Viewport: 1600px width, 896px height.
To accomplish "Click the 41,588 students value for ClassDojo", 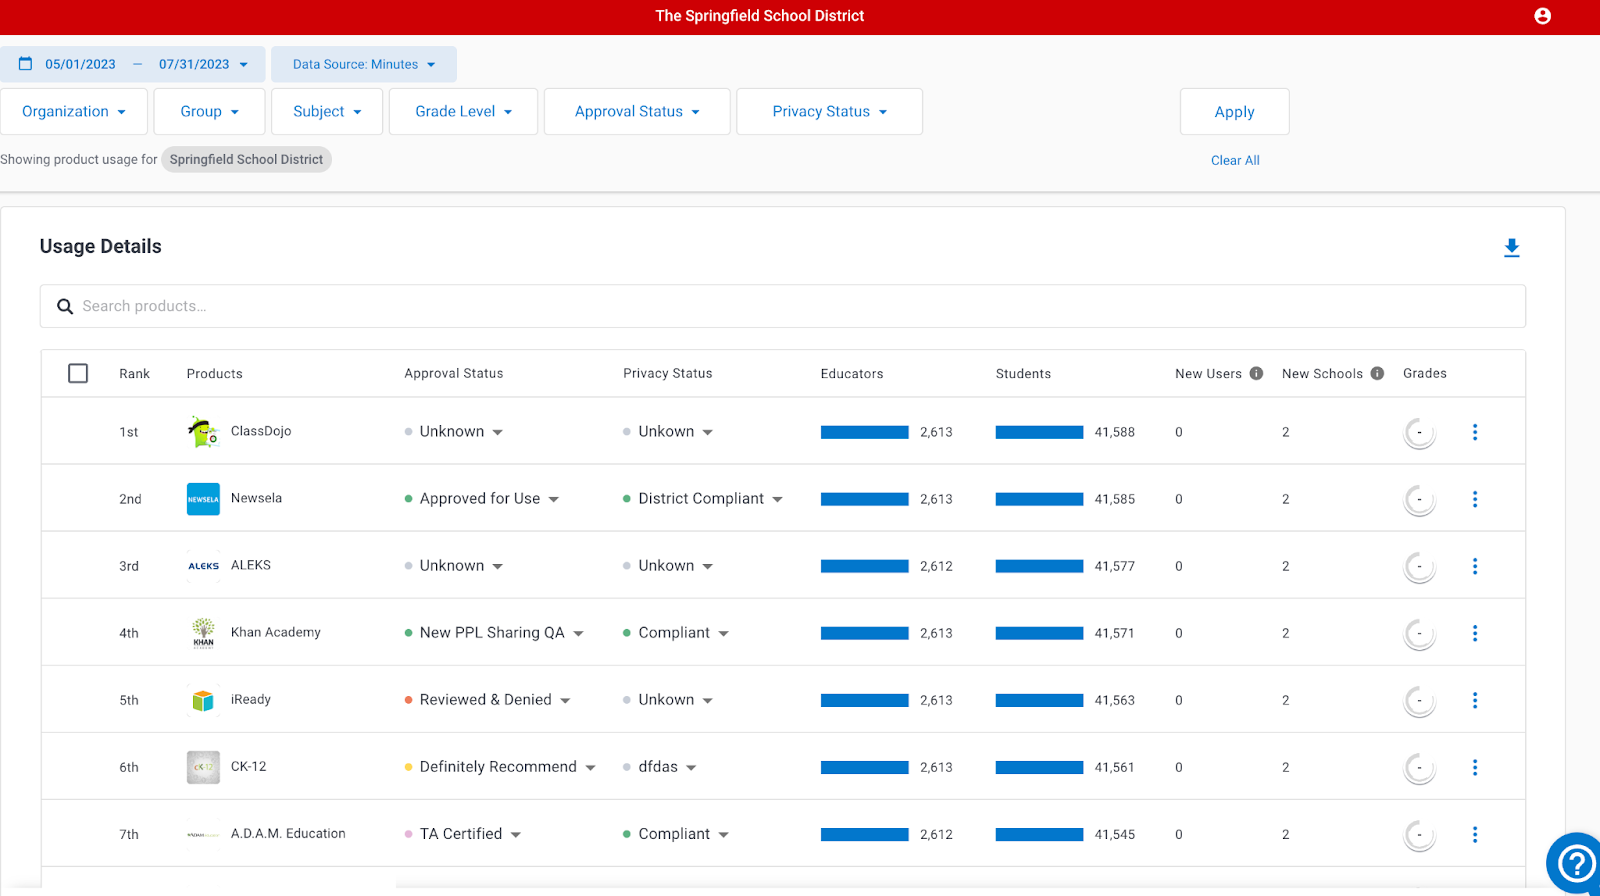I will pyautogui.click(x=1114, y=432).
